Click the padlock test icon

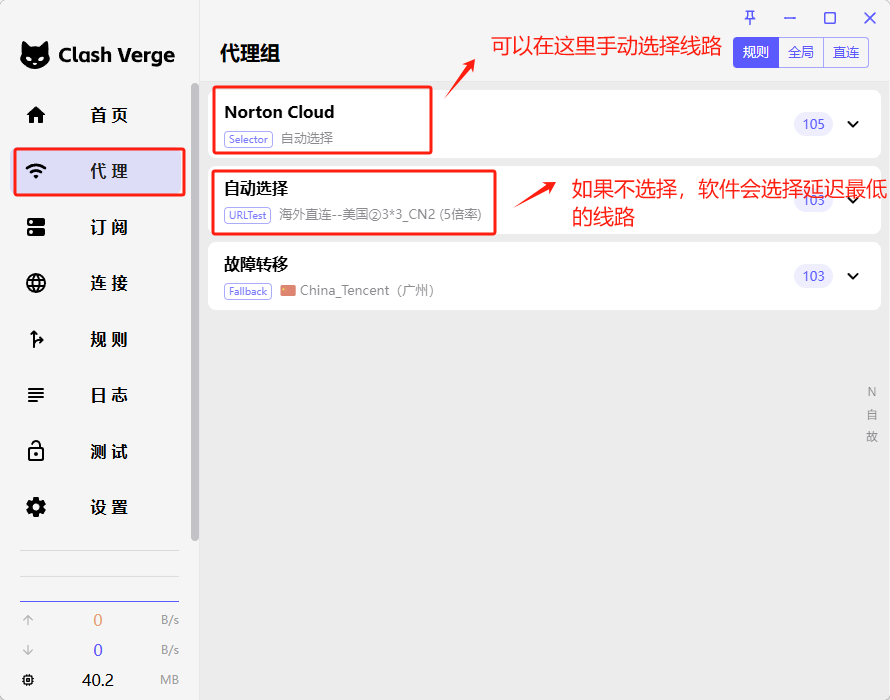[36, 452]
